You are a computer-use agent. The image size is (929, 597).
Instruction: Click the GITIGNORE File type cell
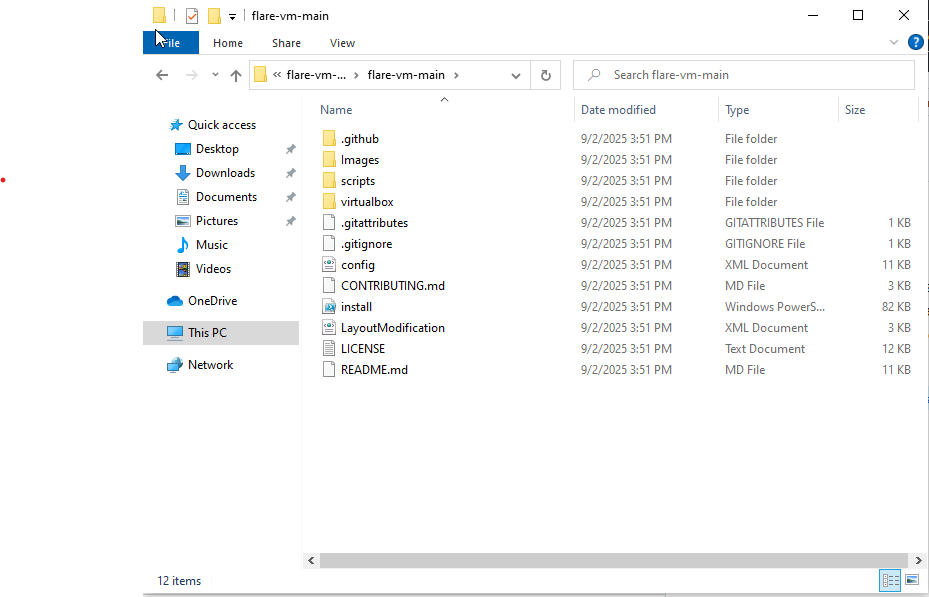[764, 244]
